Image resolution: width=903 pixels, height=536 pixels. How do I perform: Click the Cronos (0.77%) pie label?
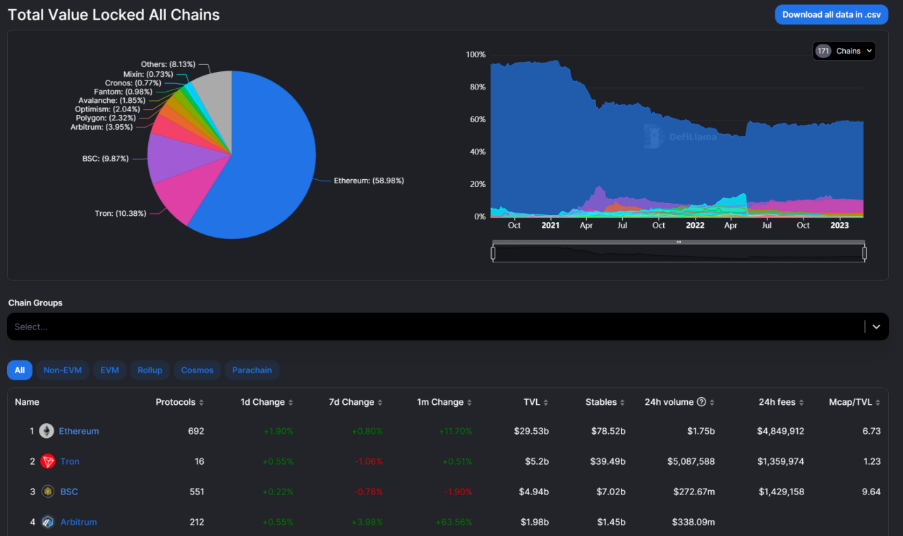(133, 83)
